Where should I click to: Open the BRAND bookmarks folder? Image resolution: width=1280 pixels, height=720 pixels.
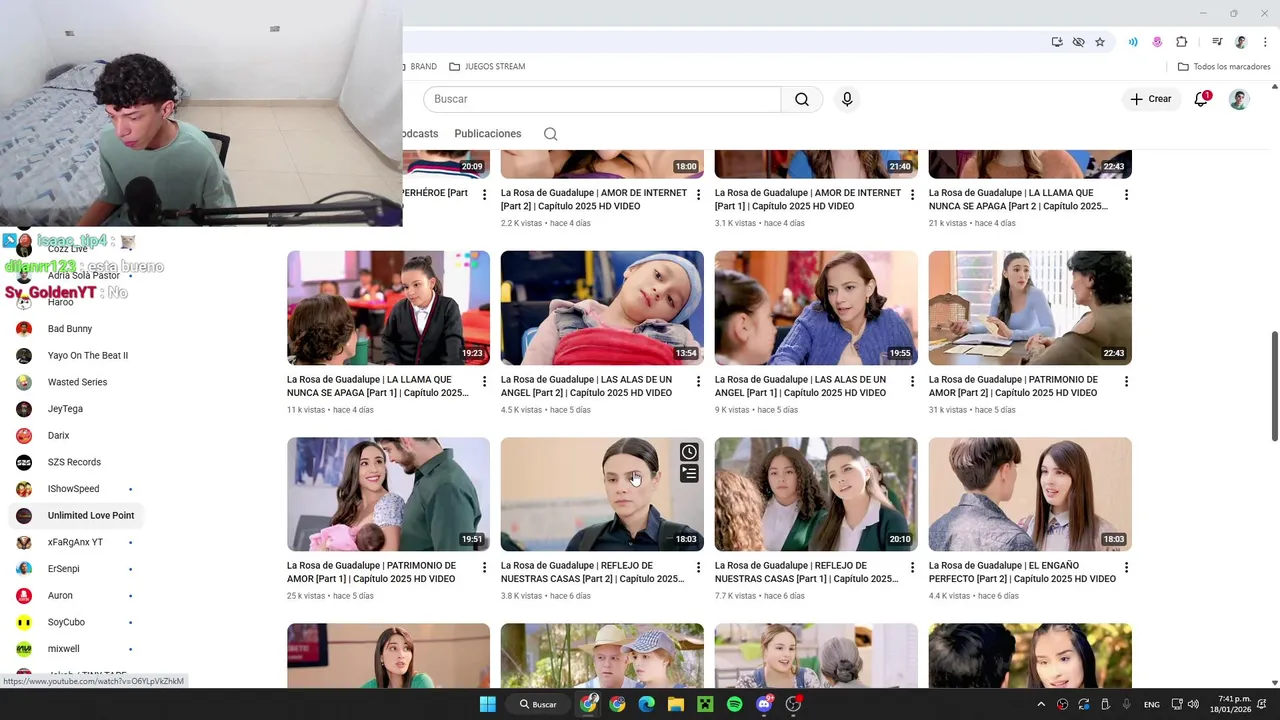click(420, 66)
